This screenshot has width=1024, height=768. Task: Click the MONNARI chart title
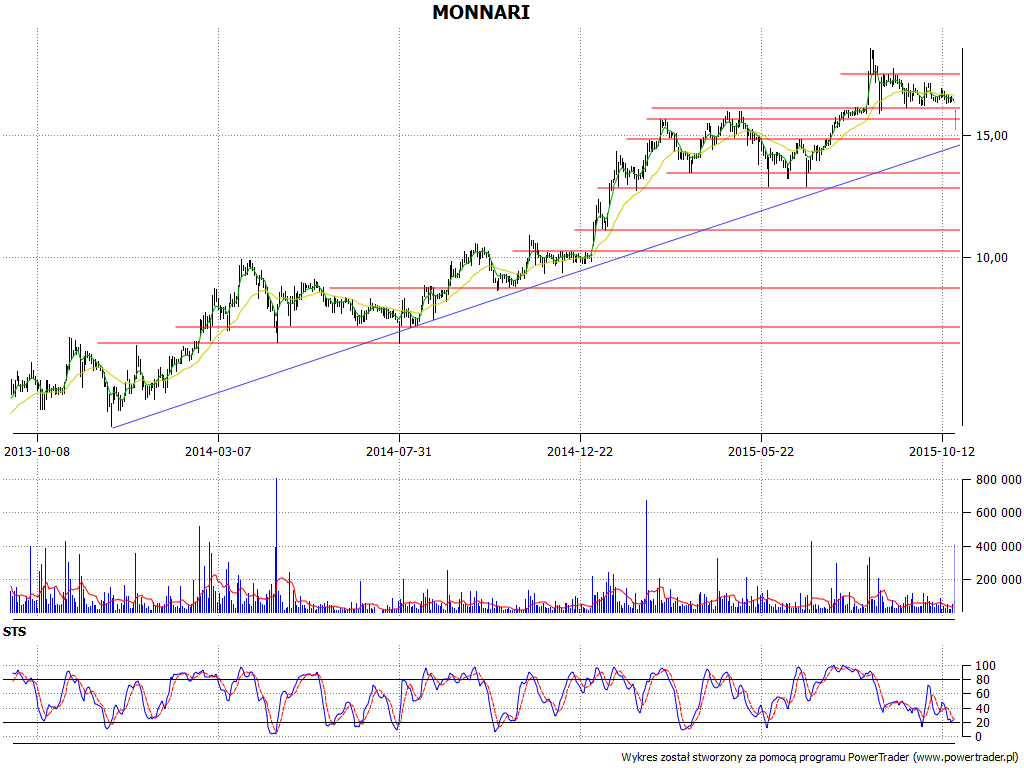pyautogui.click(x=481, y=12)
